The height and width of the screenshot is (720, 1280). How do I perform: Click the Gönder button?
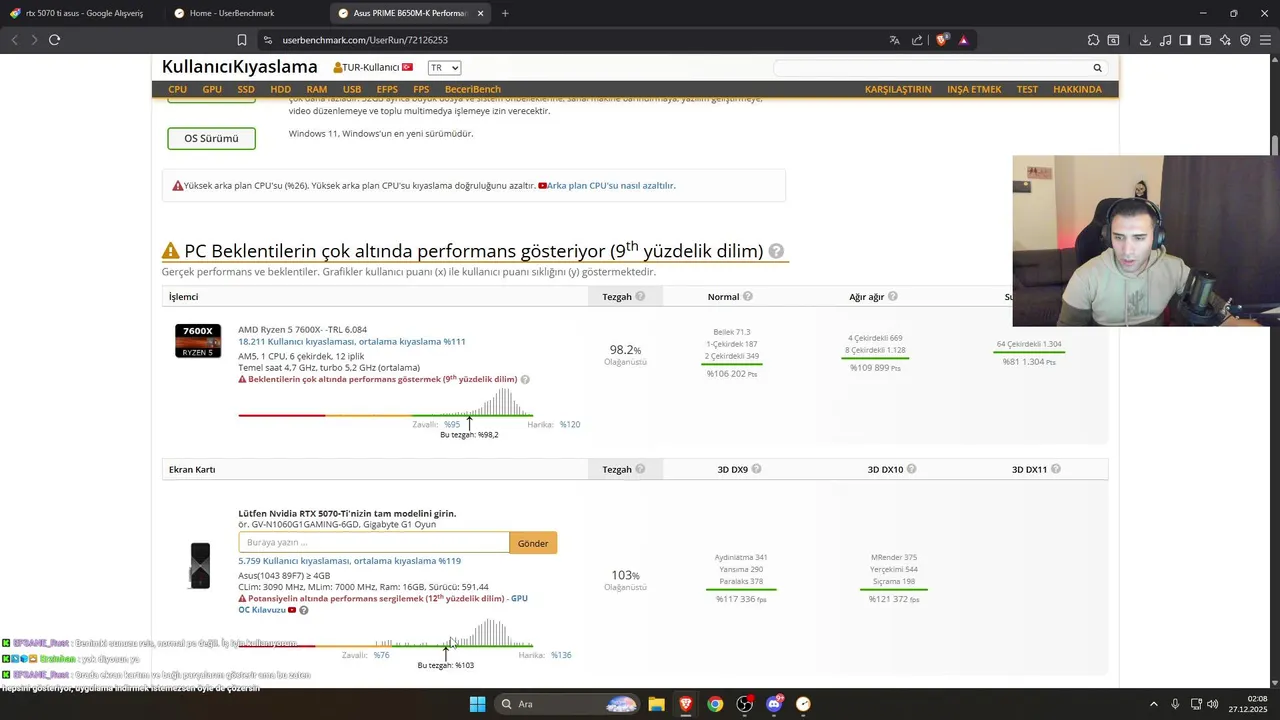533,543
